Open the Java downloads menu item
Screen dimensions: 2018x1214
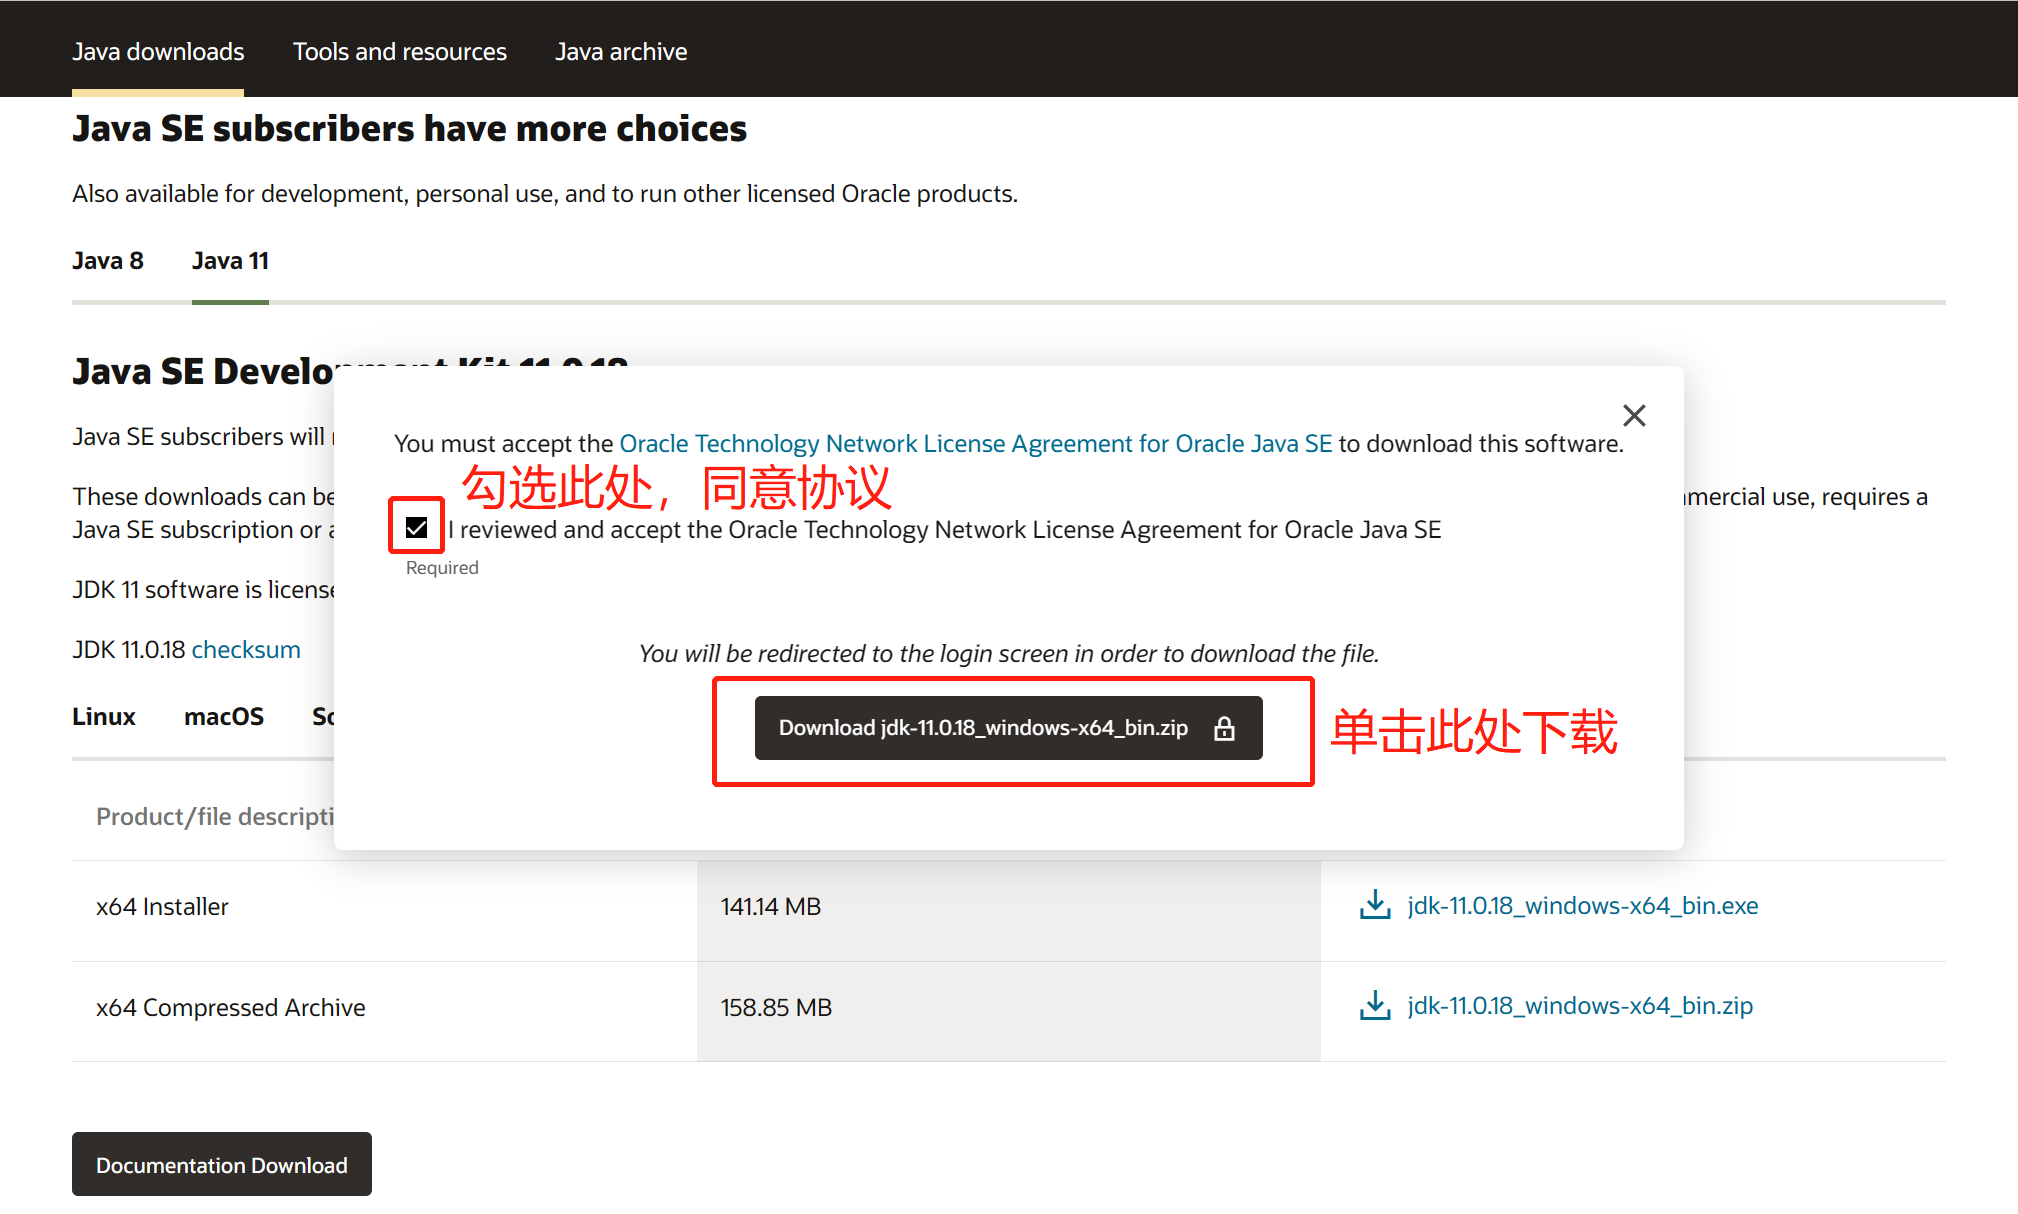[x=158, y=51]
